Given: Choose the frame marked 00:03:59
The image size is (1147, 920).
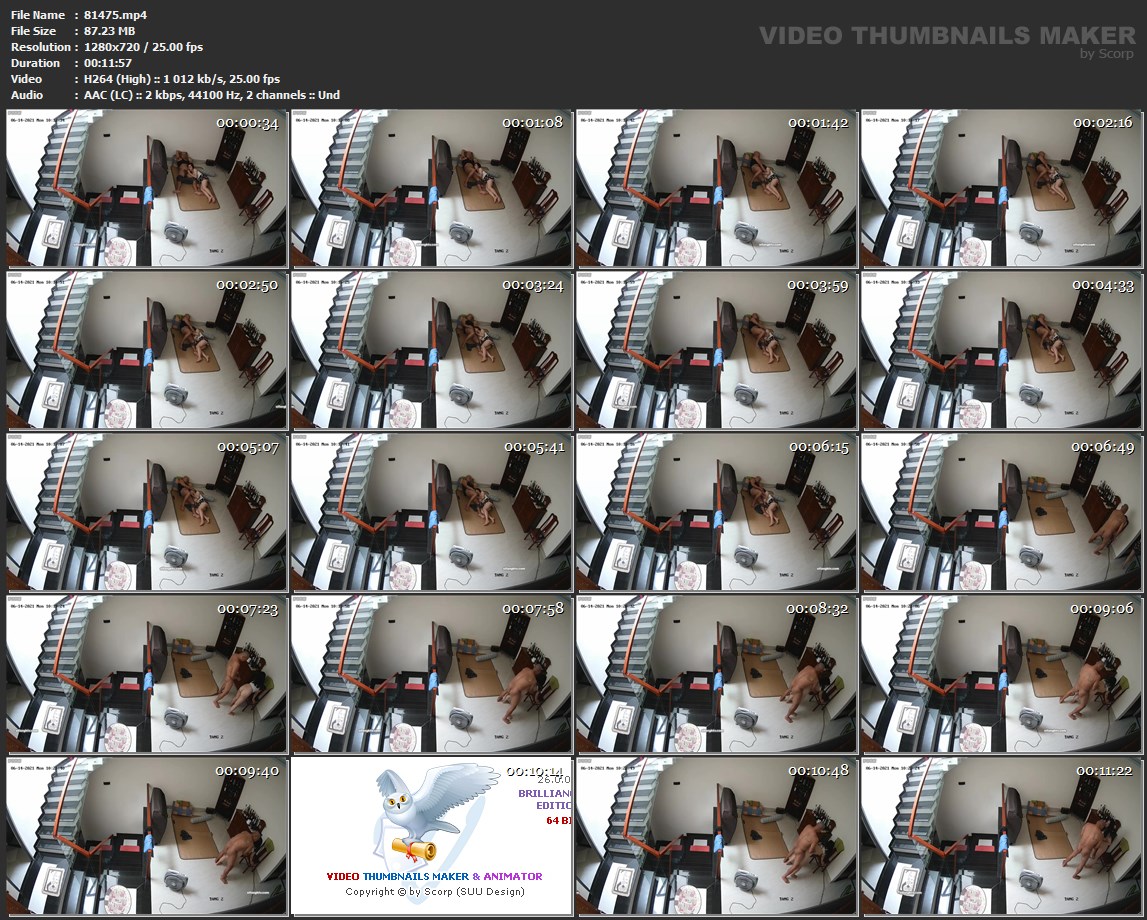Looking at the screenshot, I should tap(717, 350).
